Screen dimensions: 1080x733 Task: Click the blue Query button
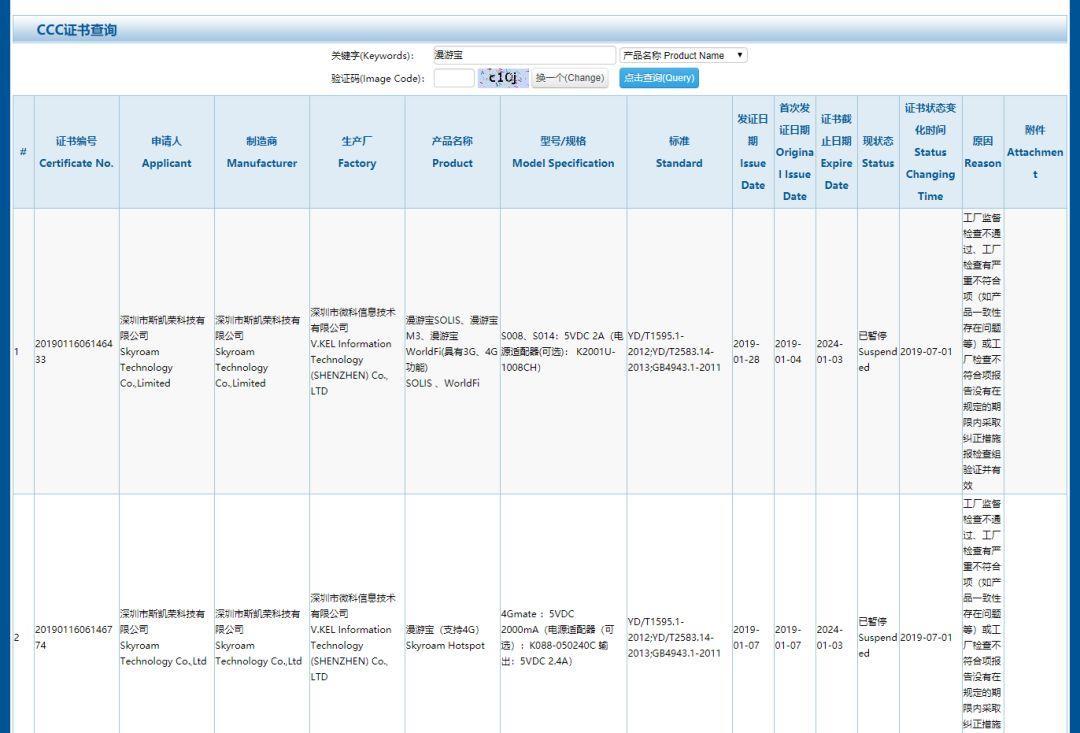659,78
